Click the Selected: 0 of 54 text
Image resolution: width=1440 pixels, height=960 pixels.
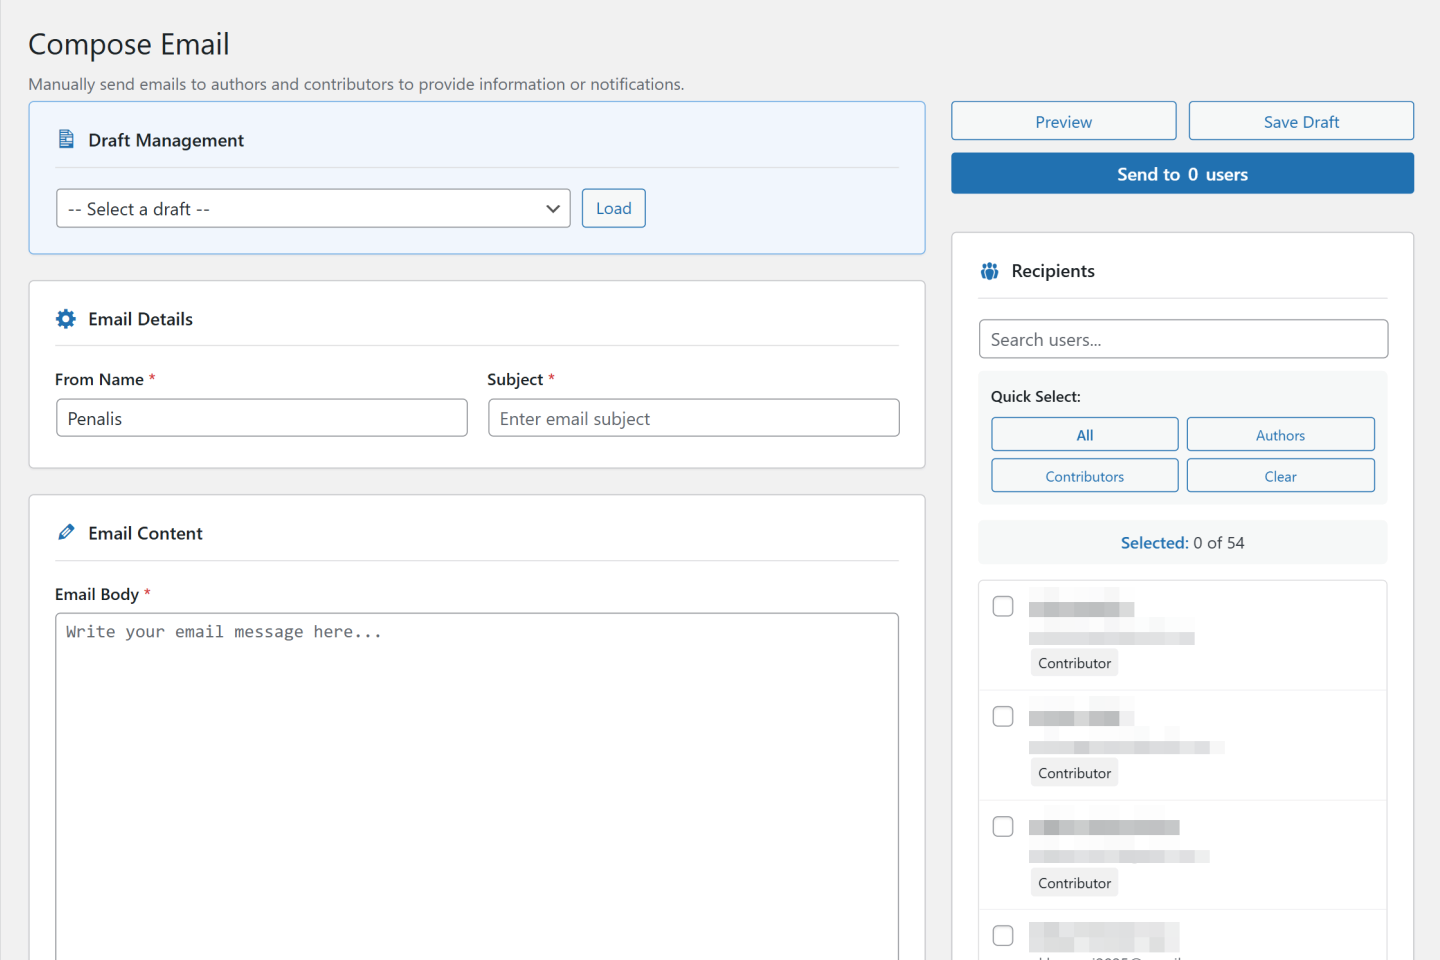coord(1182,542)
